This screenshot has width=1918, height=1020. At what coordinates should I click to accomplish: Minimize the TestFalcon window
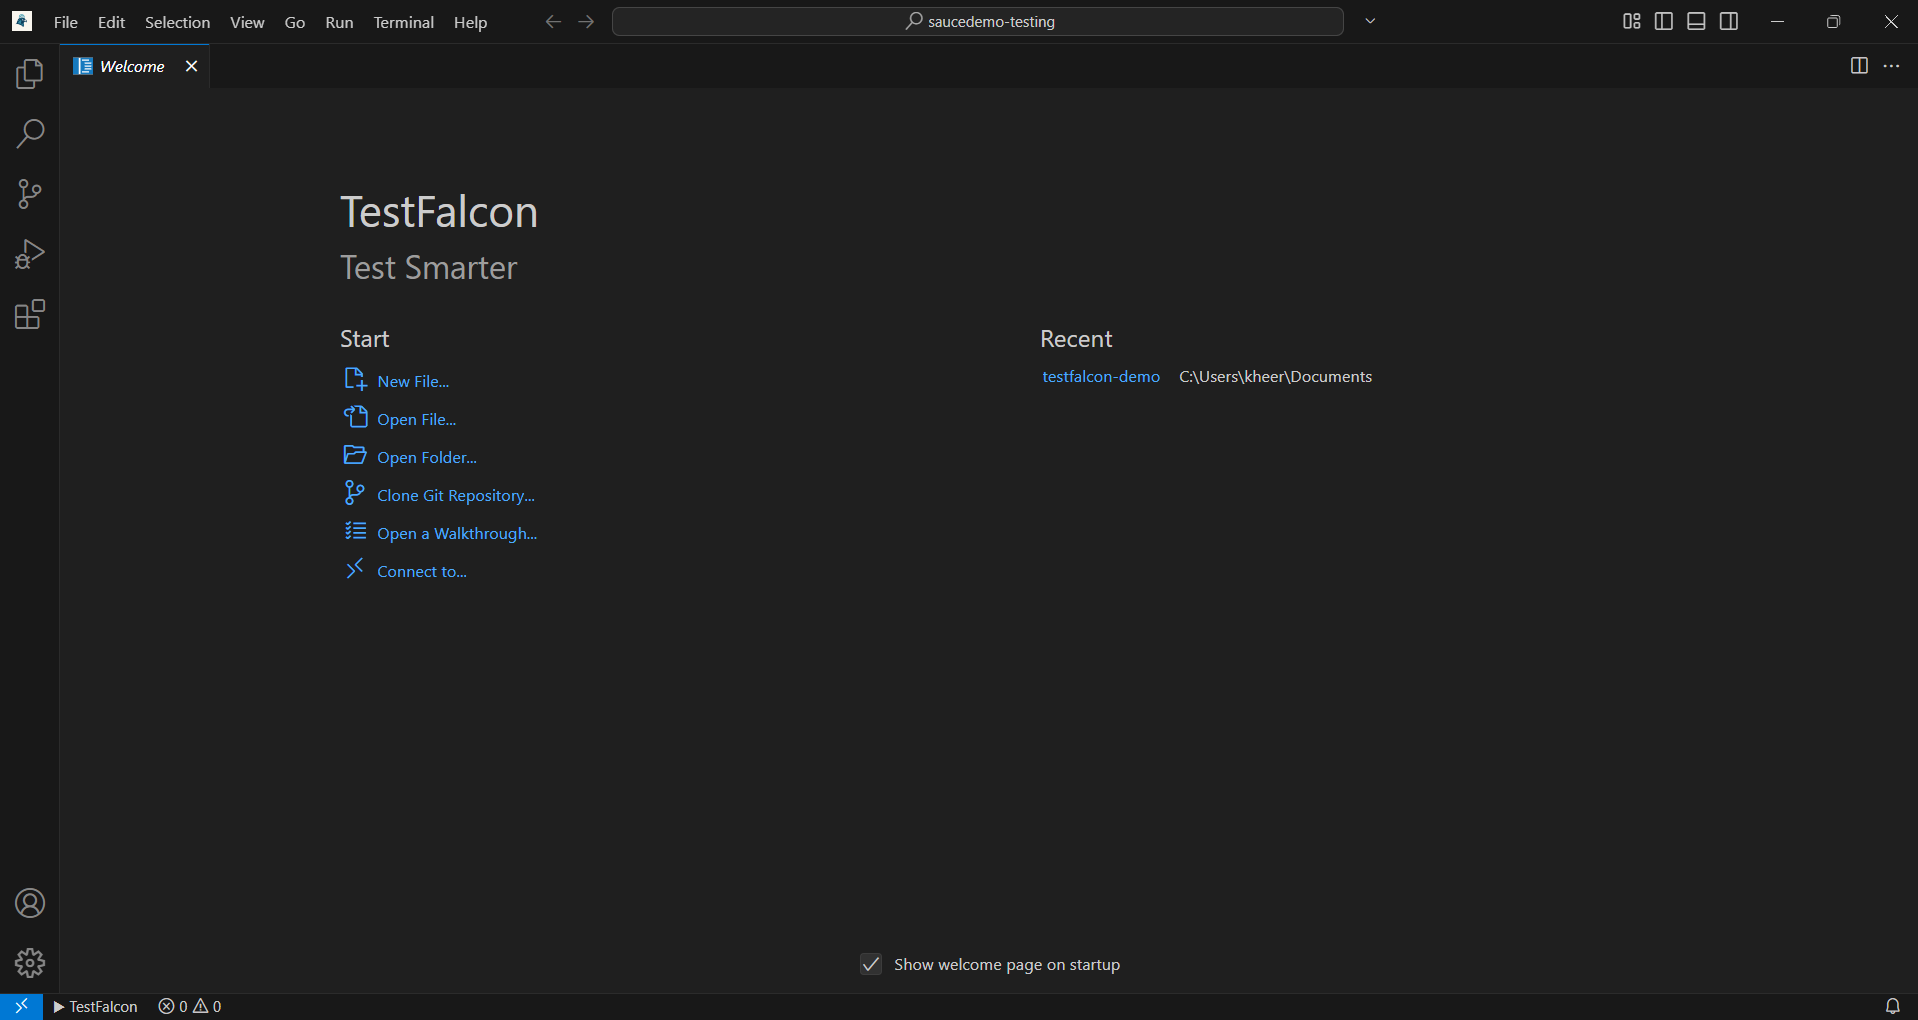pos(1777,21)
